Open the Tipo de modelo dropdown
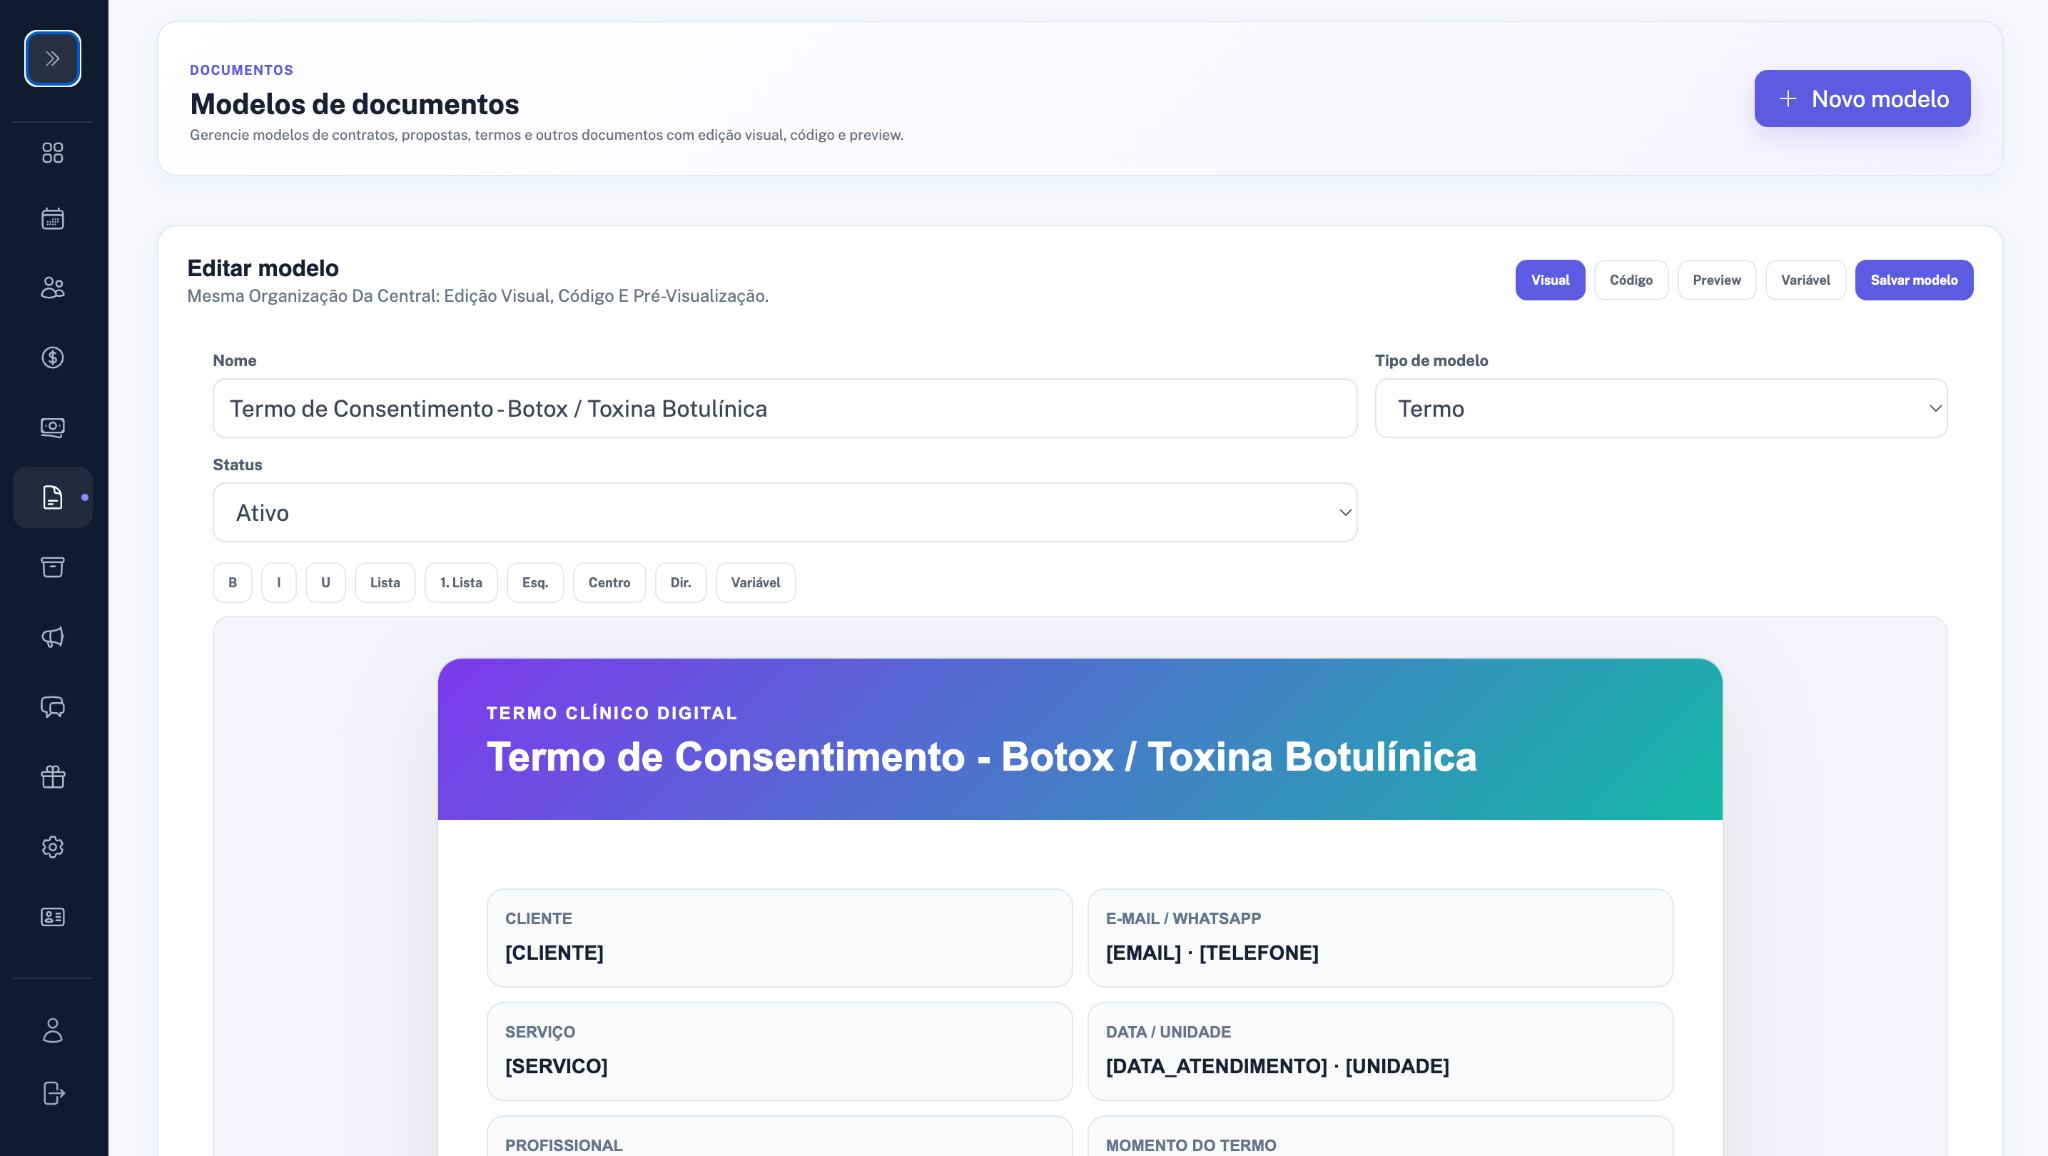This screenshot has height=1156, width=2048. tap(1661, 408)
